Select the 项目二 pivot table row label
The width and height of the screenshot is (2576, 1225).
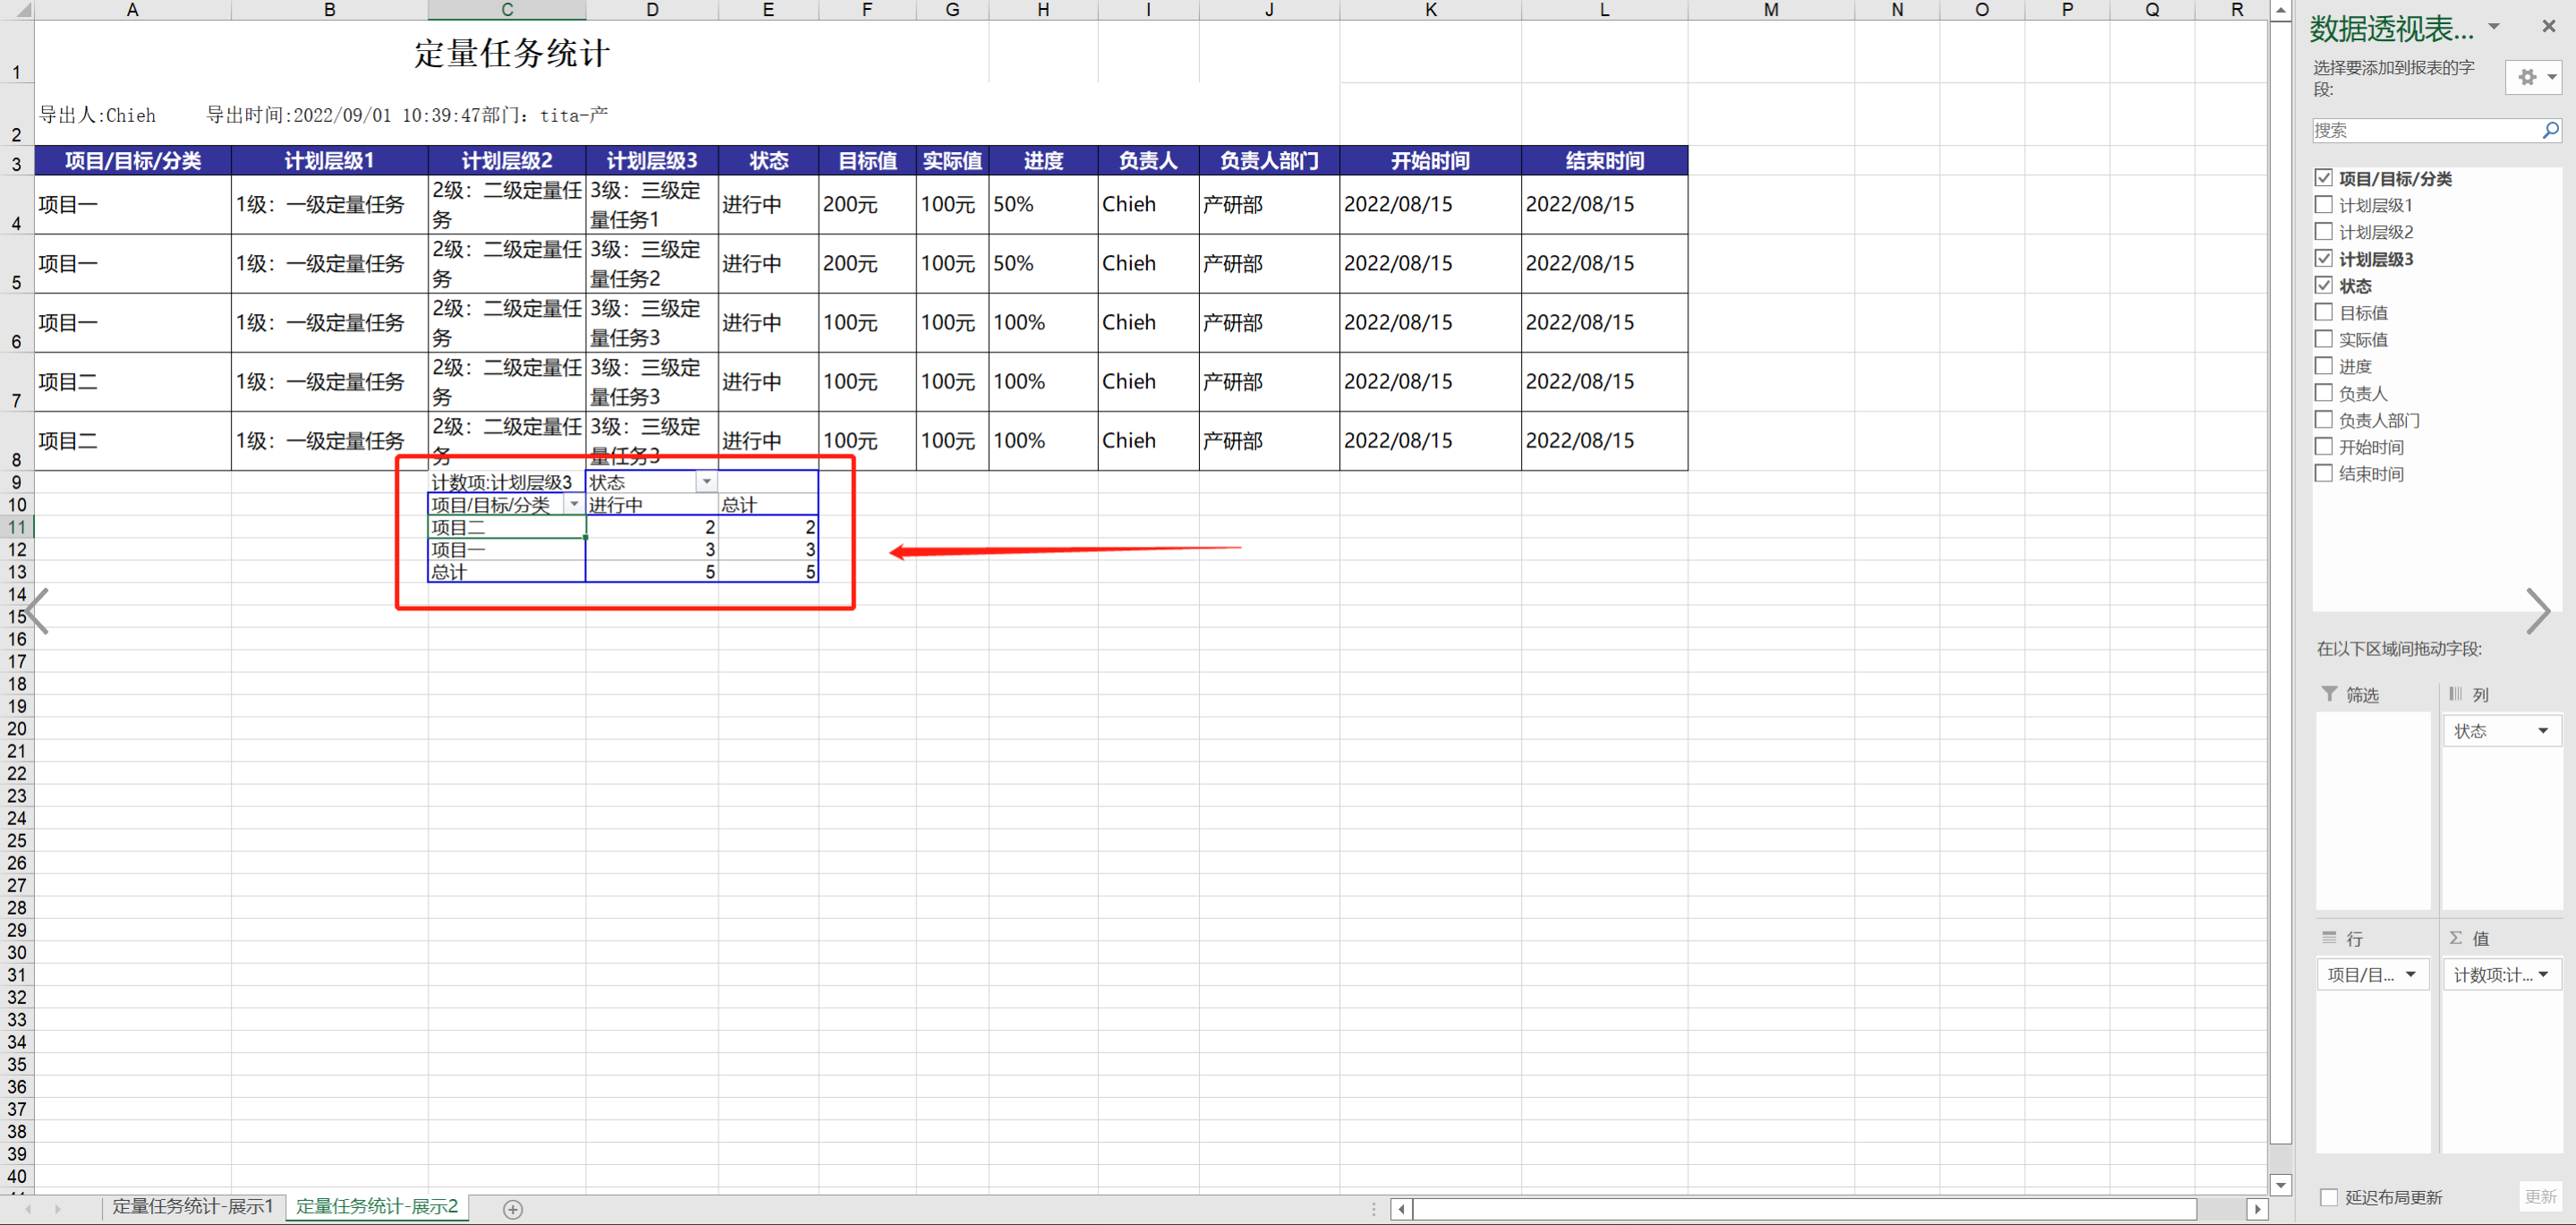coord(507,527)
